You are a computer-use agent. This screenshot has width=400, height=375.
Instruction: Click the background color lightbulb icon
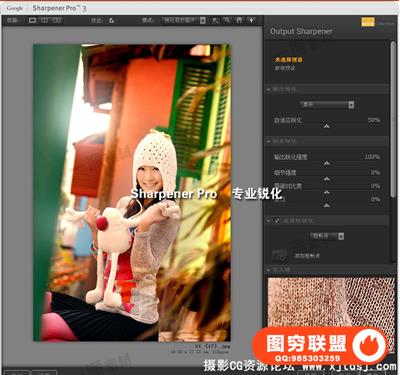[x=251, y=20]
